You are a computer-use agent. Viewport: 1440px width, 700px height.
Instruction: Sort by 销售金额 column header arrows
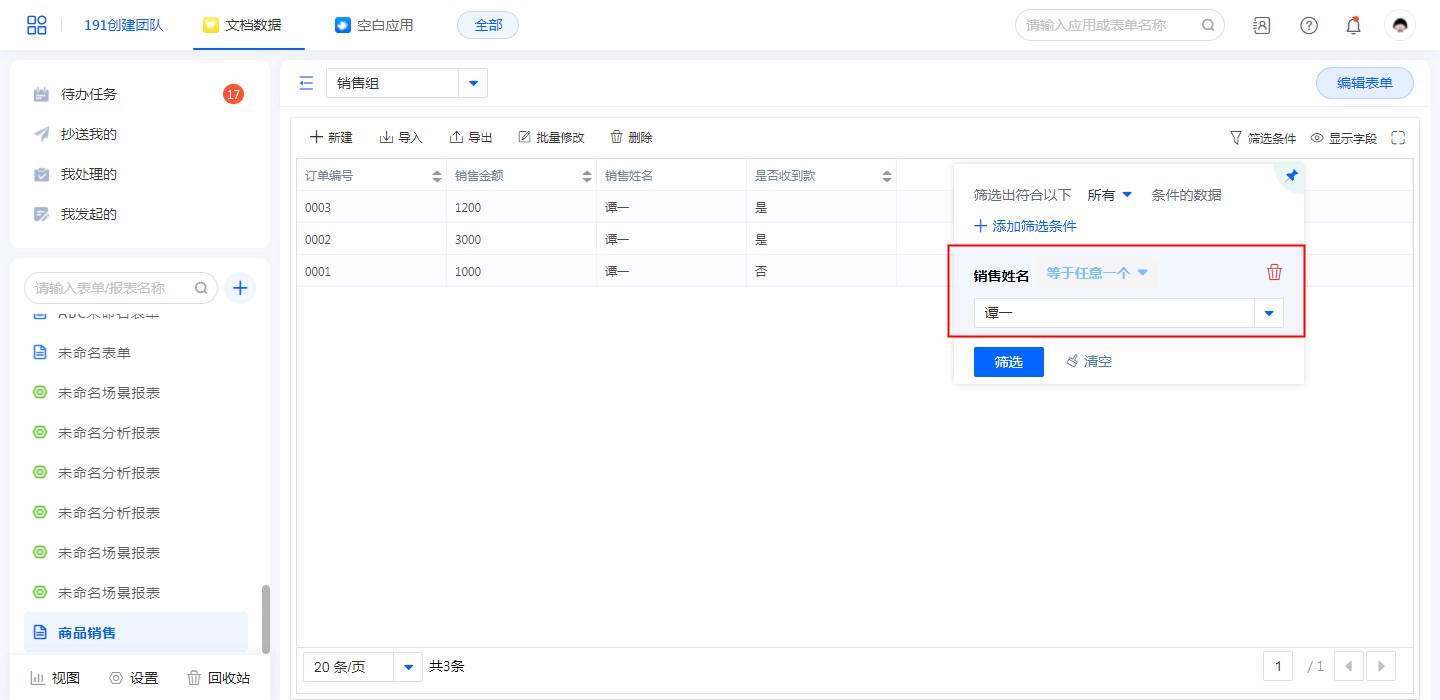point(586,176)
